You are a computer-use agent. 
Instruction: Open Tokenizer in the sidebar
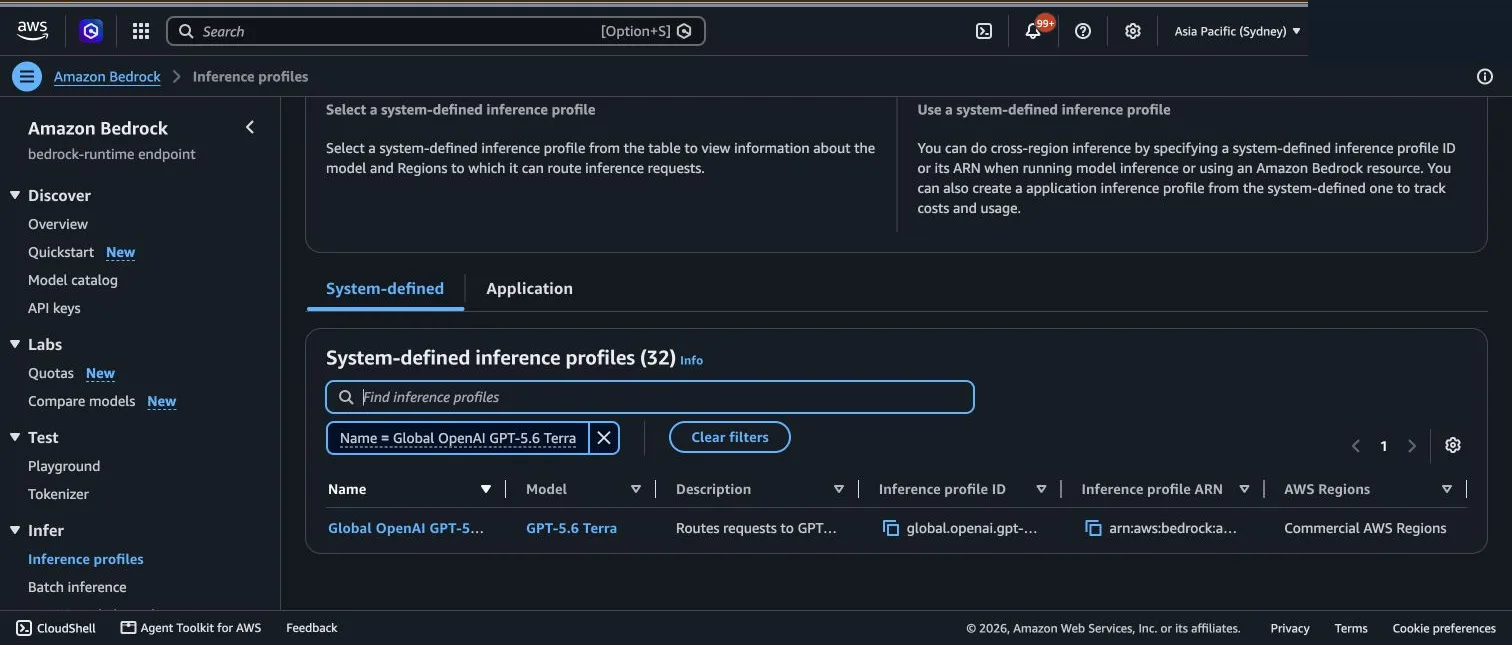(58, 494)
